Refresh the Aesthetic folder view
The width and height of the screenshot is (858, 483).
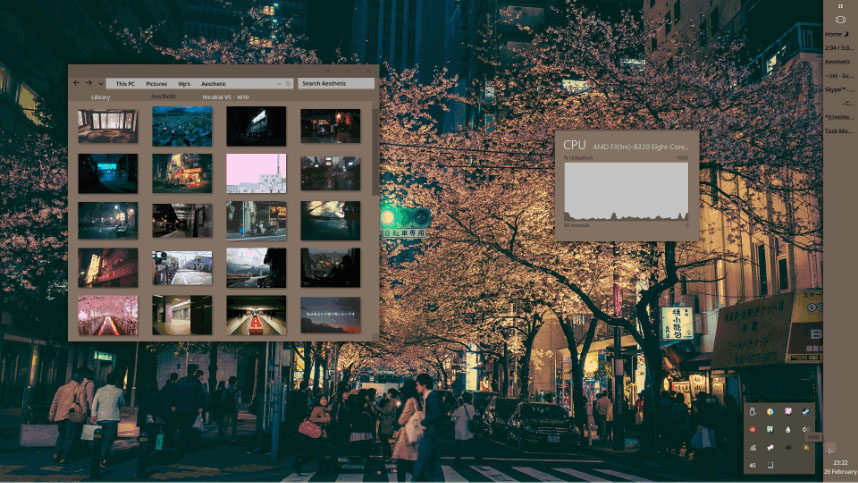click(288, 84)
